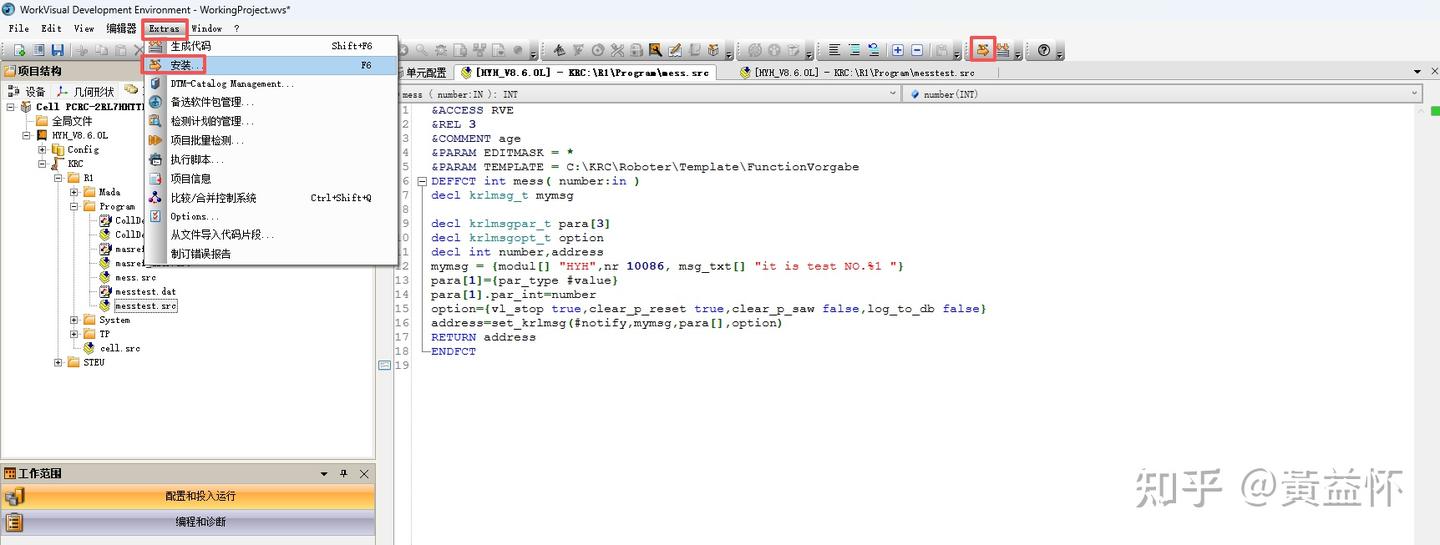Click the expand-all plus toolbar icon
1440x545 pixels.
coord(898,50)
